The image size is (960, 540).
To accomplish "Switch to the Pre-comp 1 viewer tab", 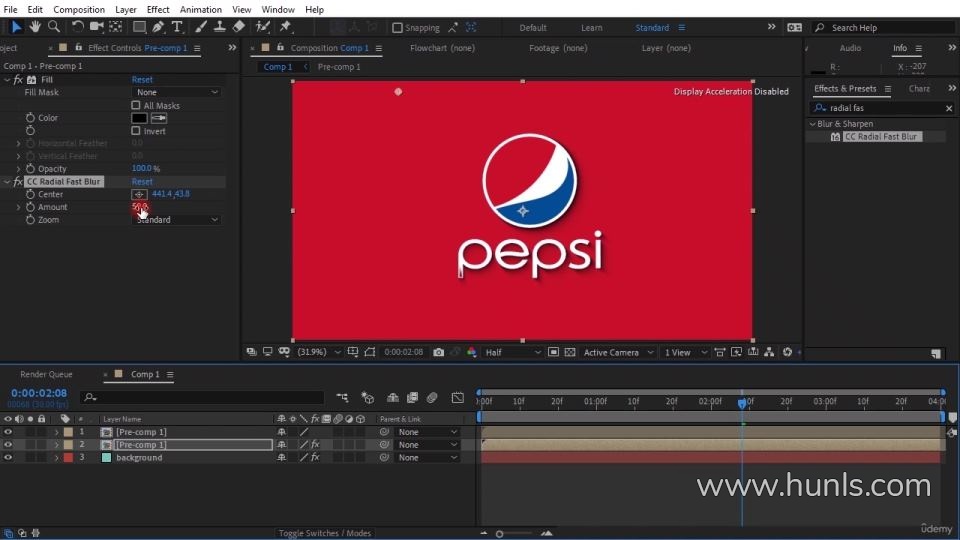I will click(337, 67).
